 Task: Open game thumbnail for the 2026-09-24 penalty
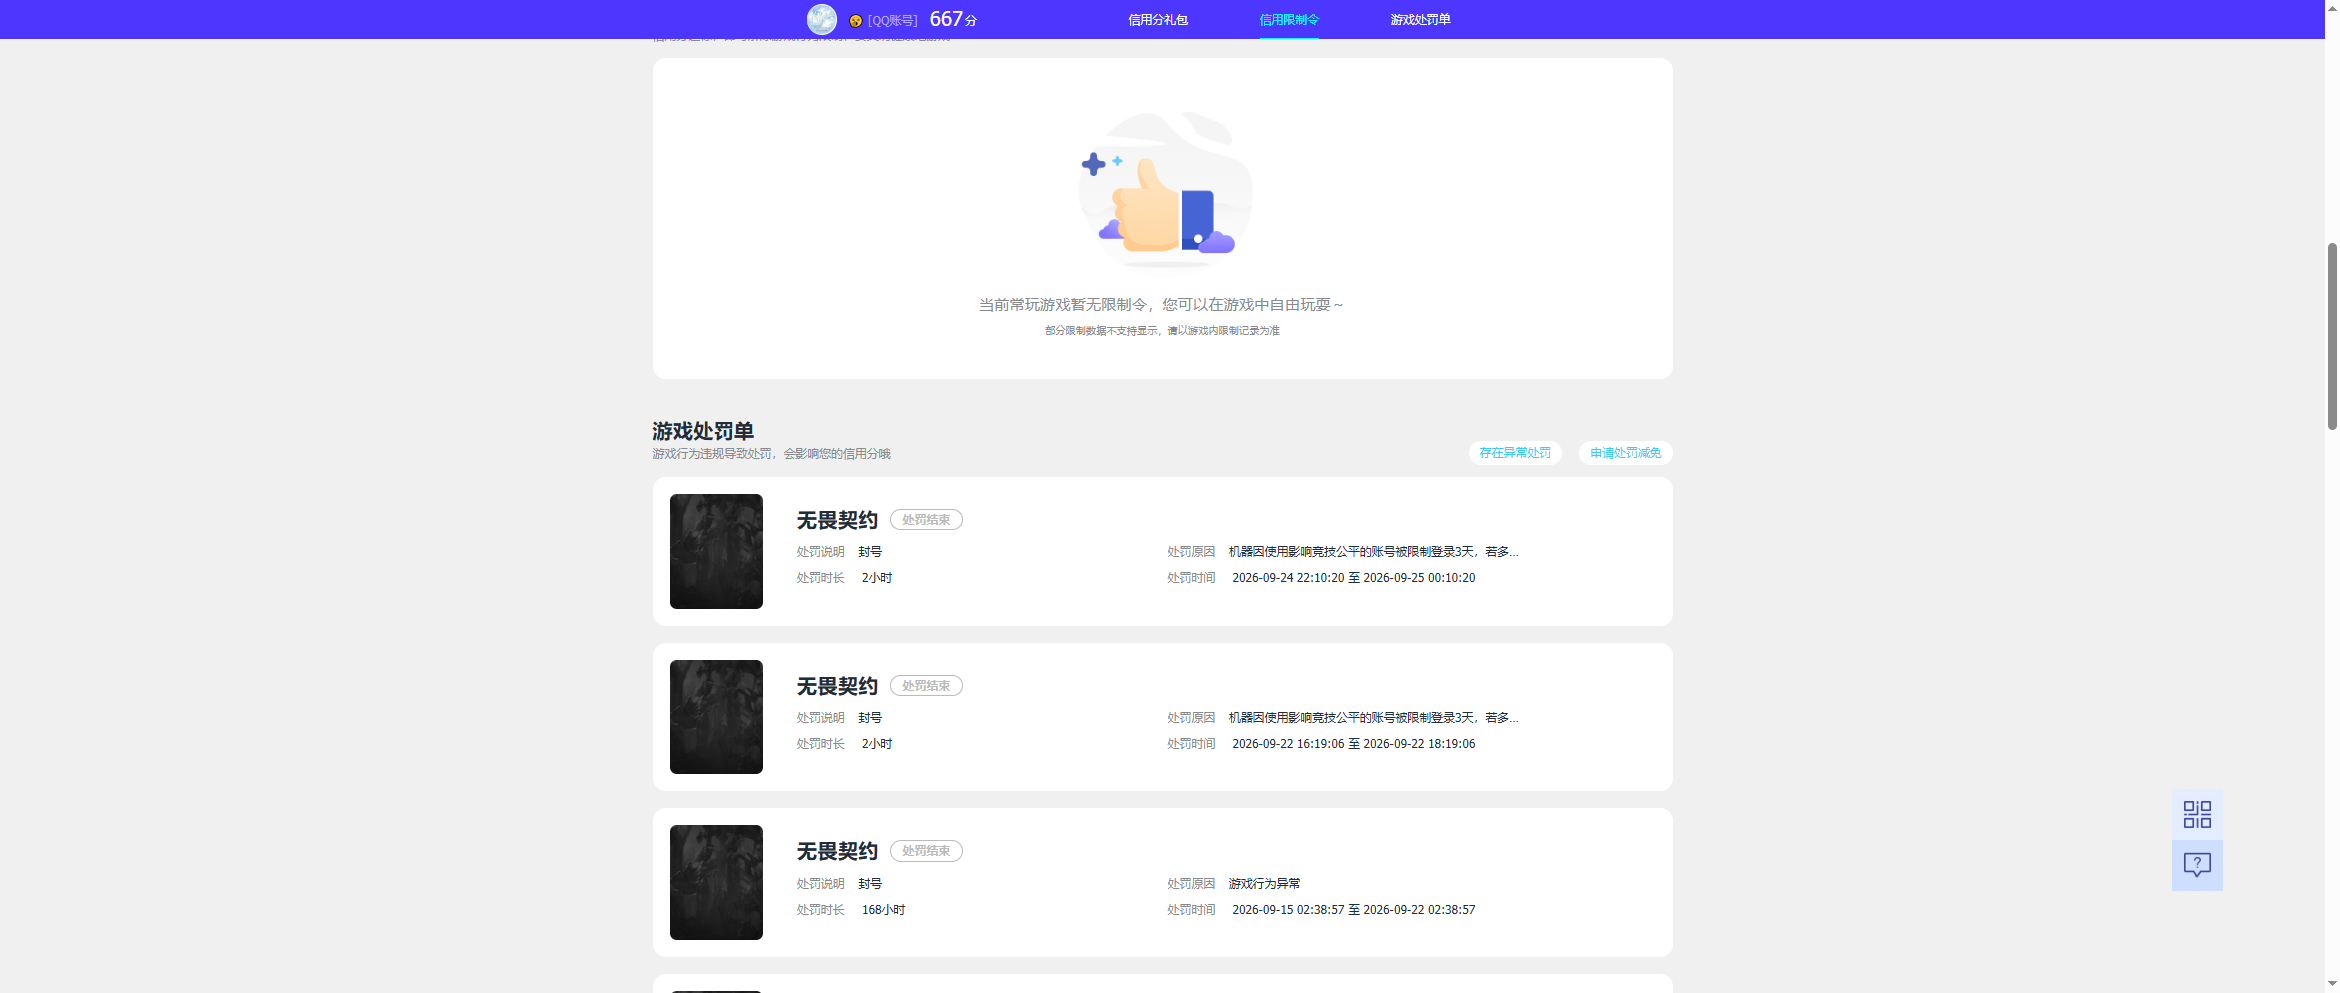[x=716, y=551]
